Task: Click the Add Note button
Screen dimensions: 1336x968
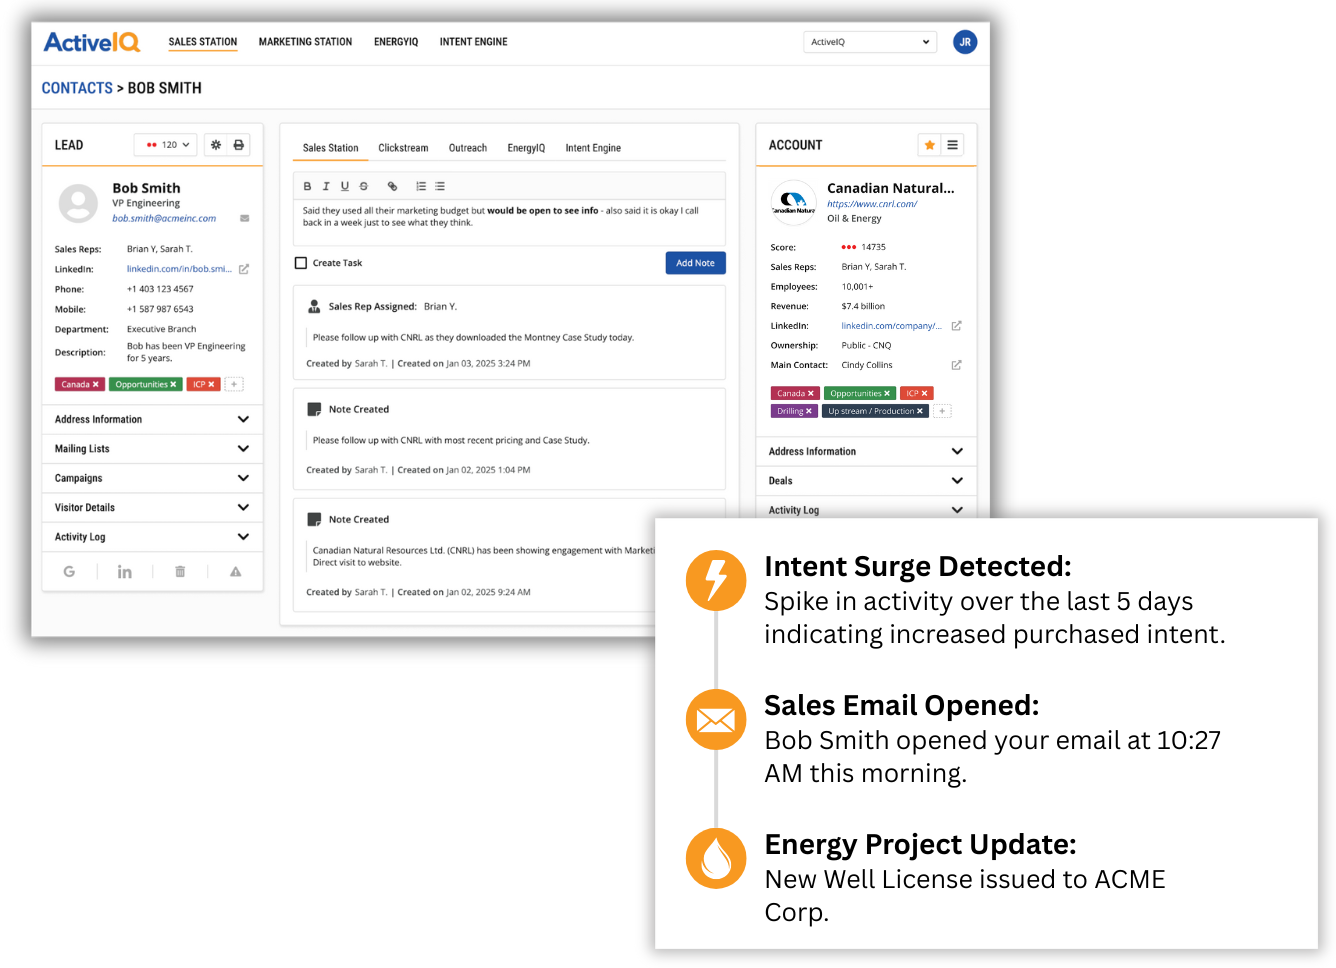Action: click(695, 263)
